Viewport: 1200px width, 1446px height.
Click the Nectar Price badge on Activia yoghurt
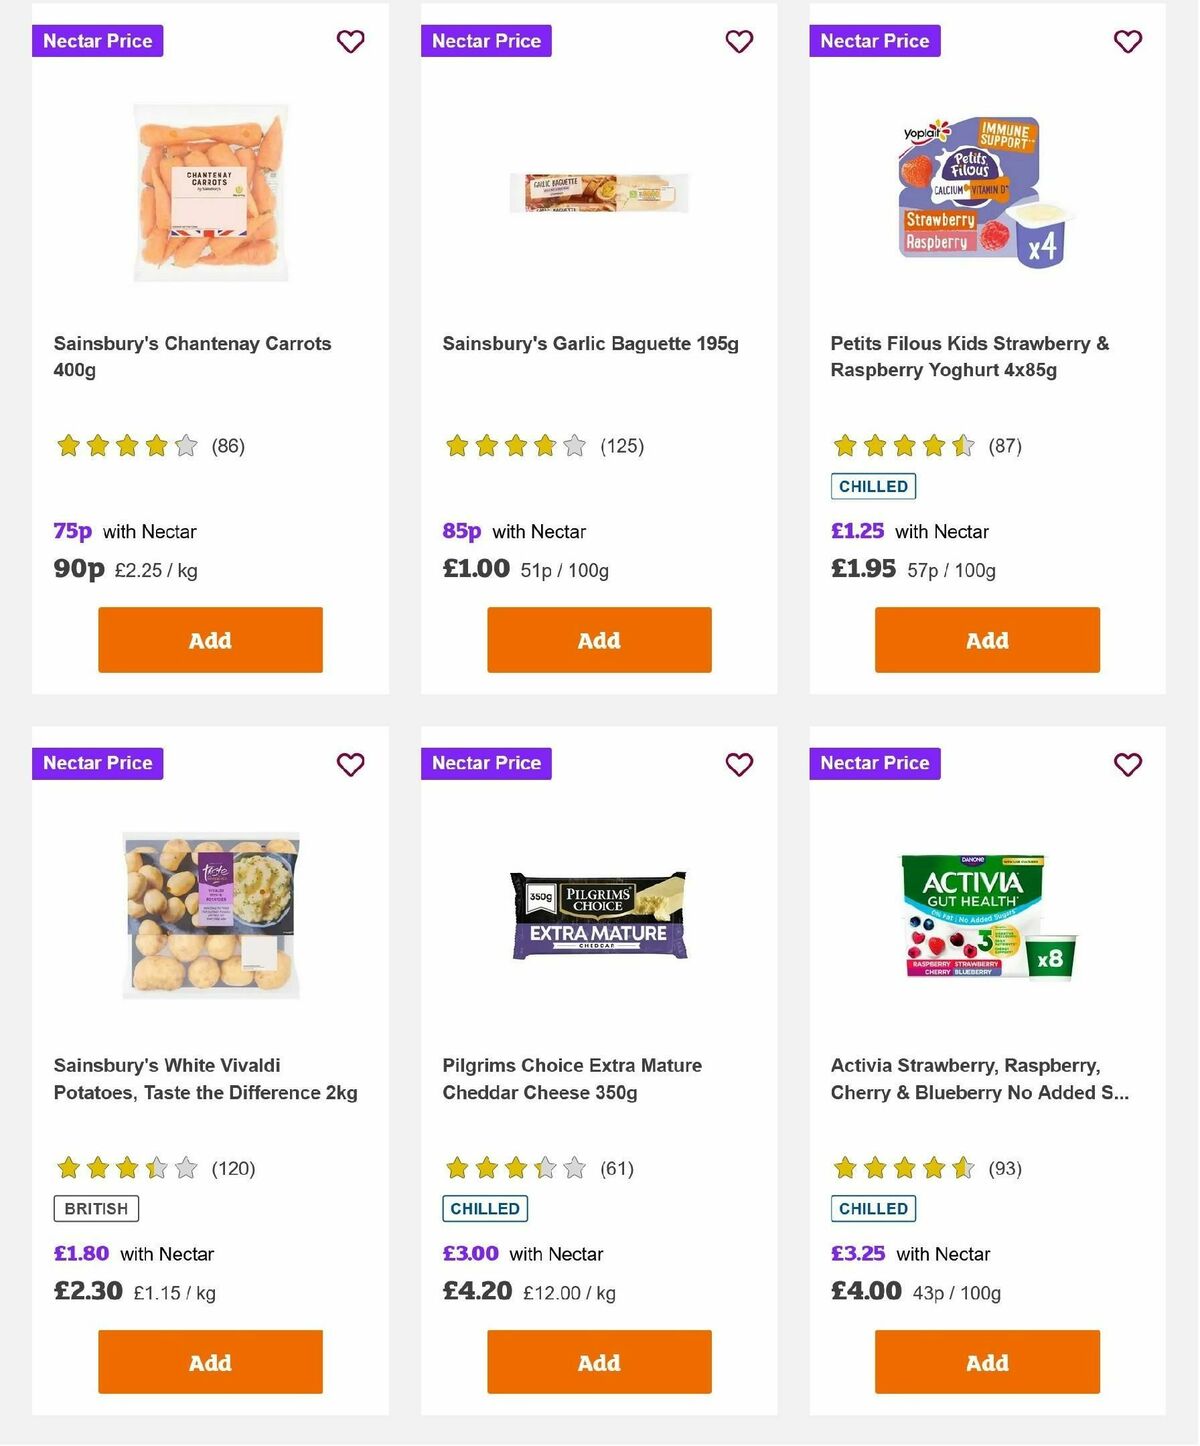tap(874, 763)
